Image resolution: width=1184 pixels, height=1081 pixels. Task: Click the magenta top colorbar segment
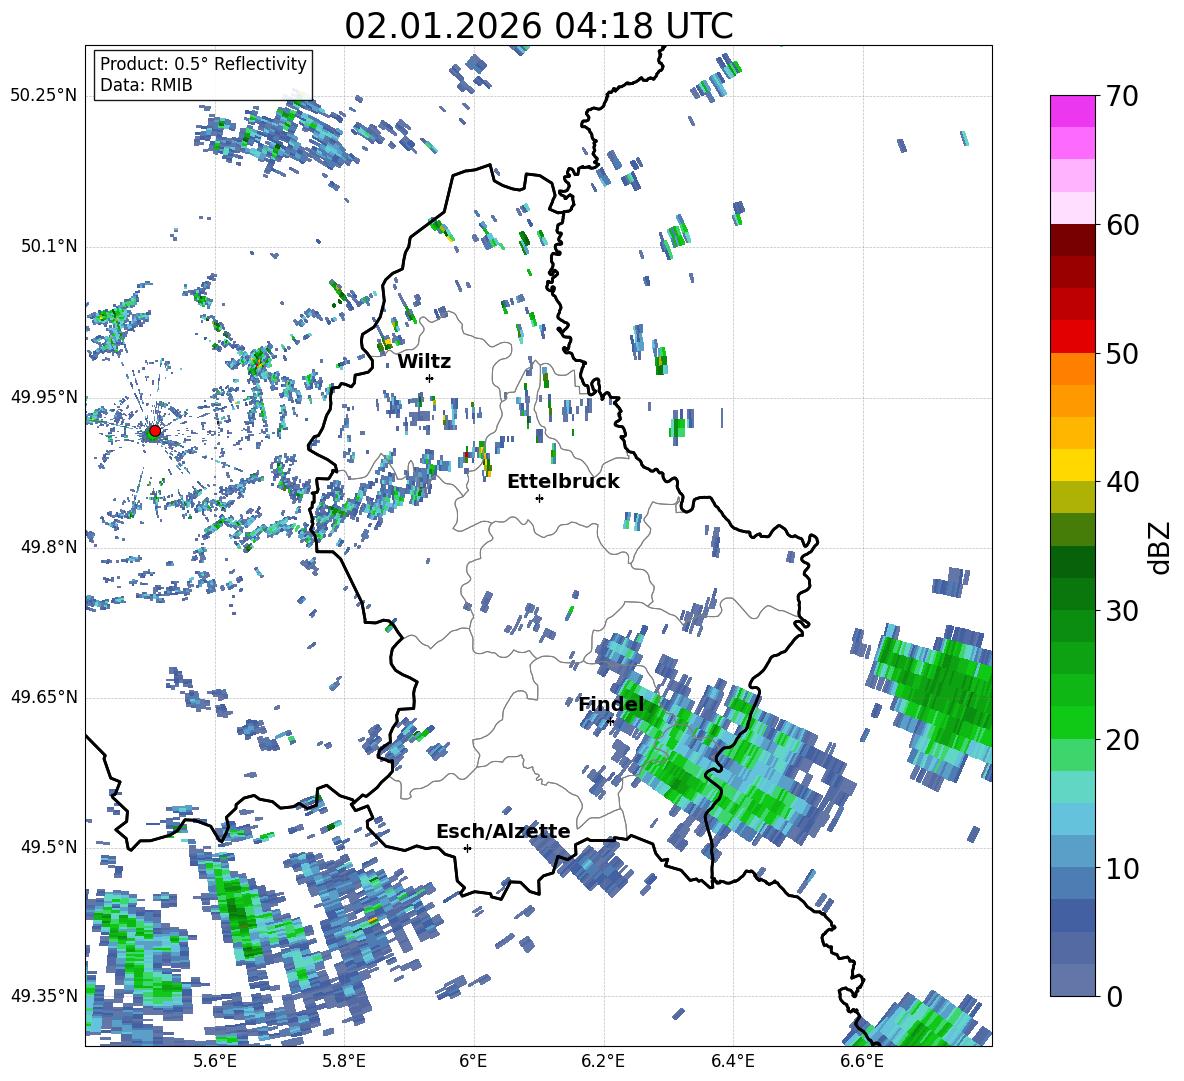pyautogui.click(x=1073, y=111)
